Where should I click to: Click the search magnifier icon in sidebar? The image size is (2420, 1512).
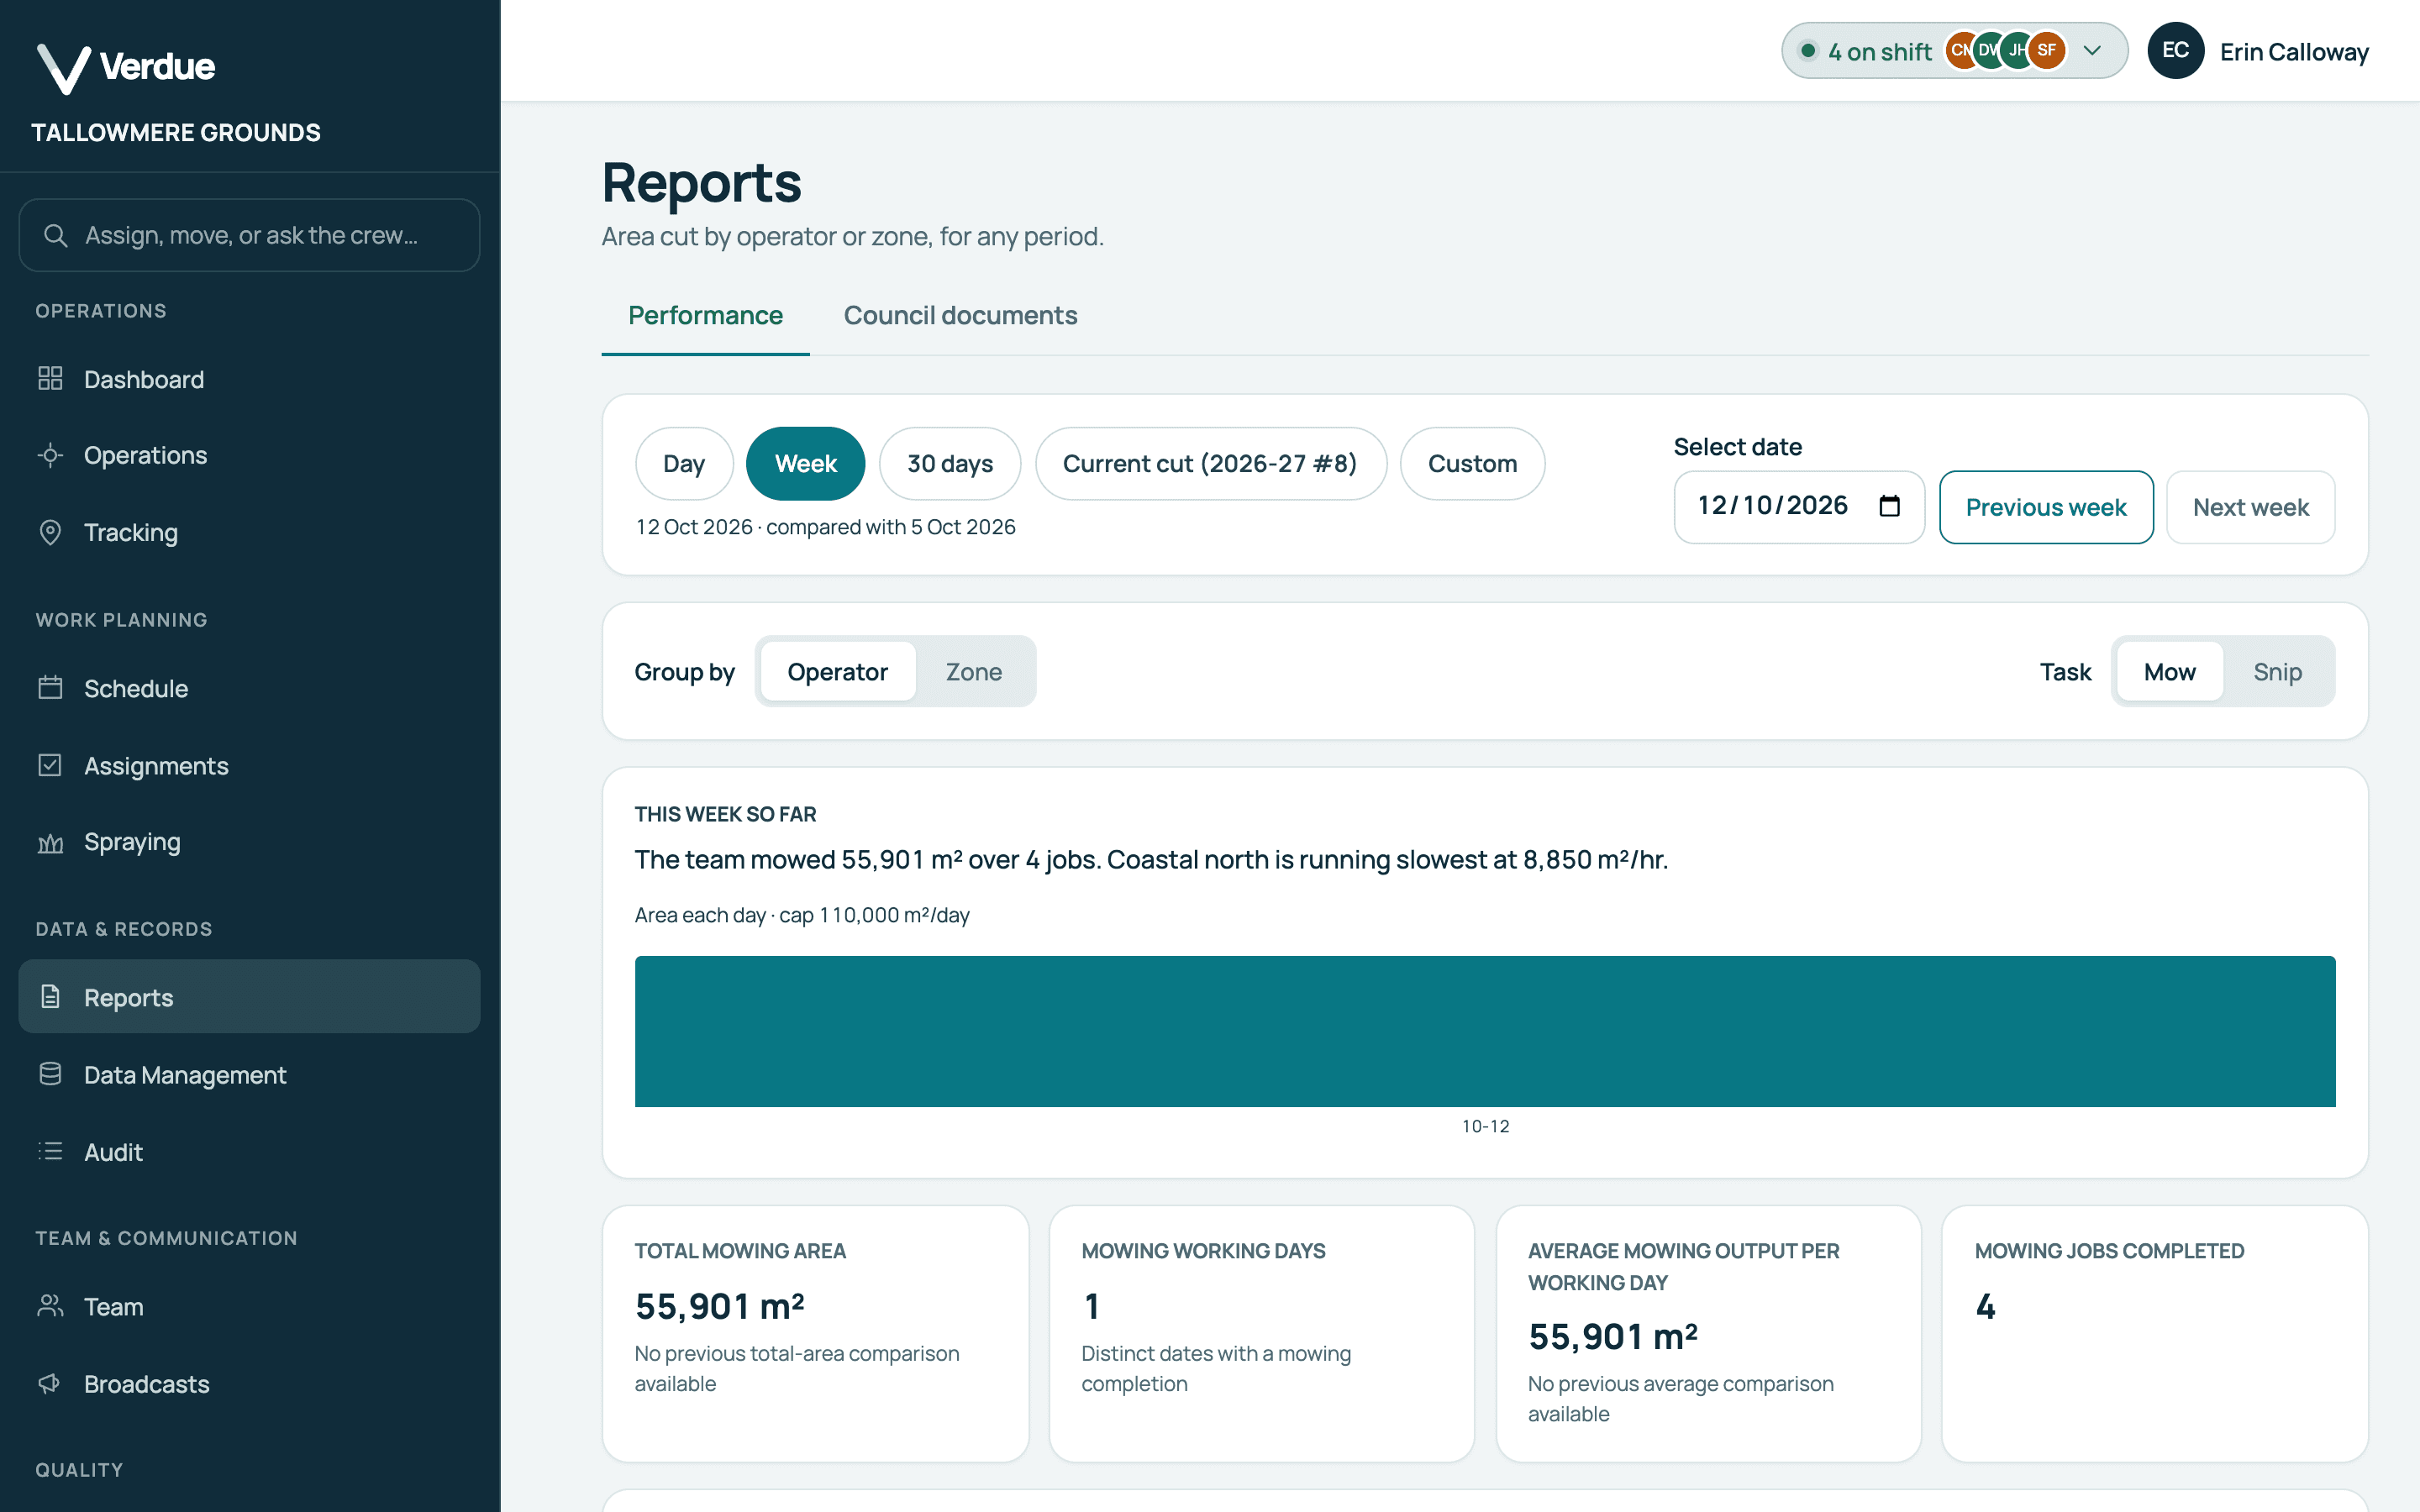[x=55, y=235]
